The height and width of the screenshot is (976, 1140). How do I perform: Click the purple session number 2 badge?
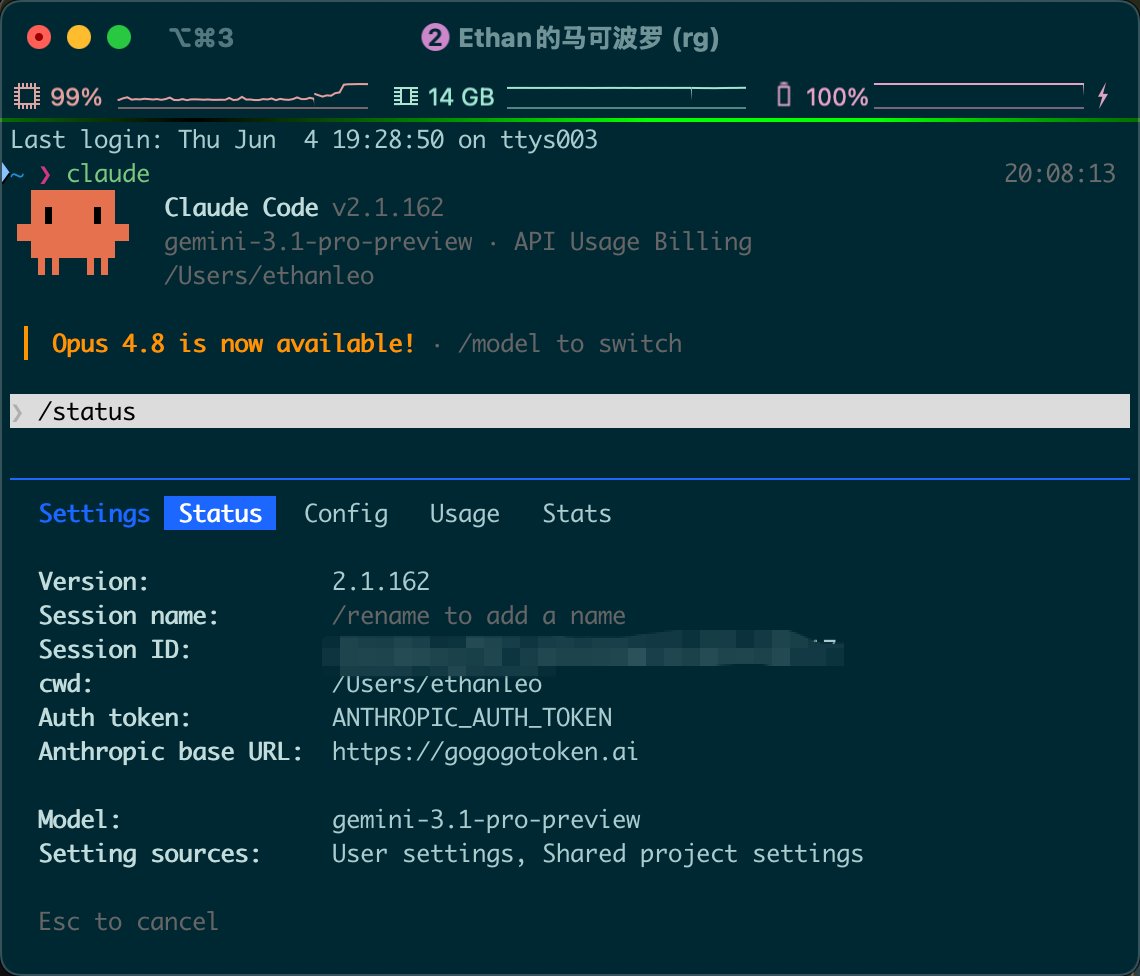point(435,37)
